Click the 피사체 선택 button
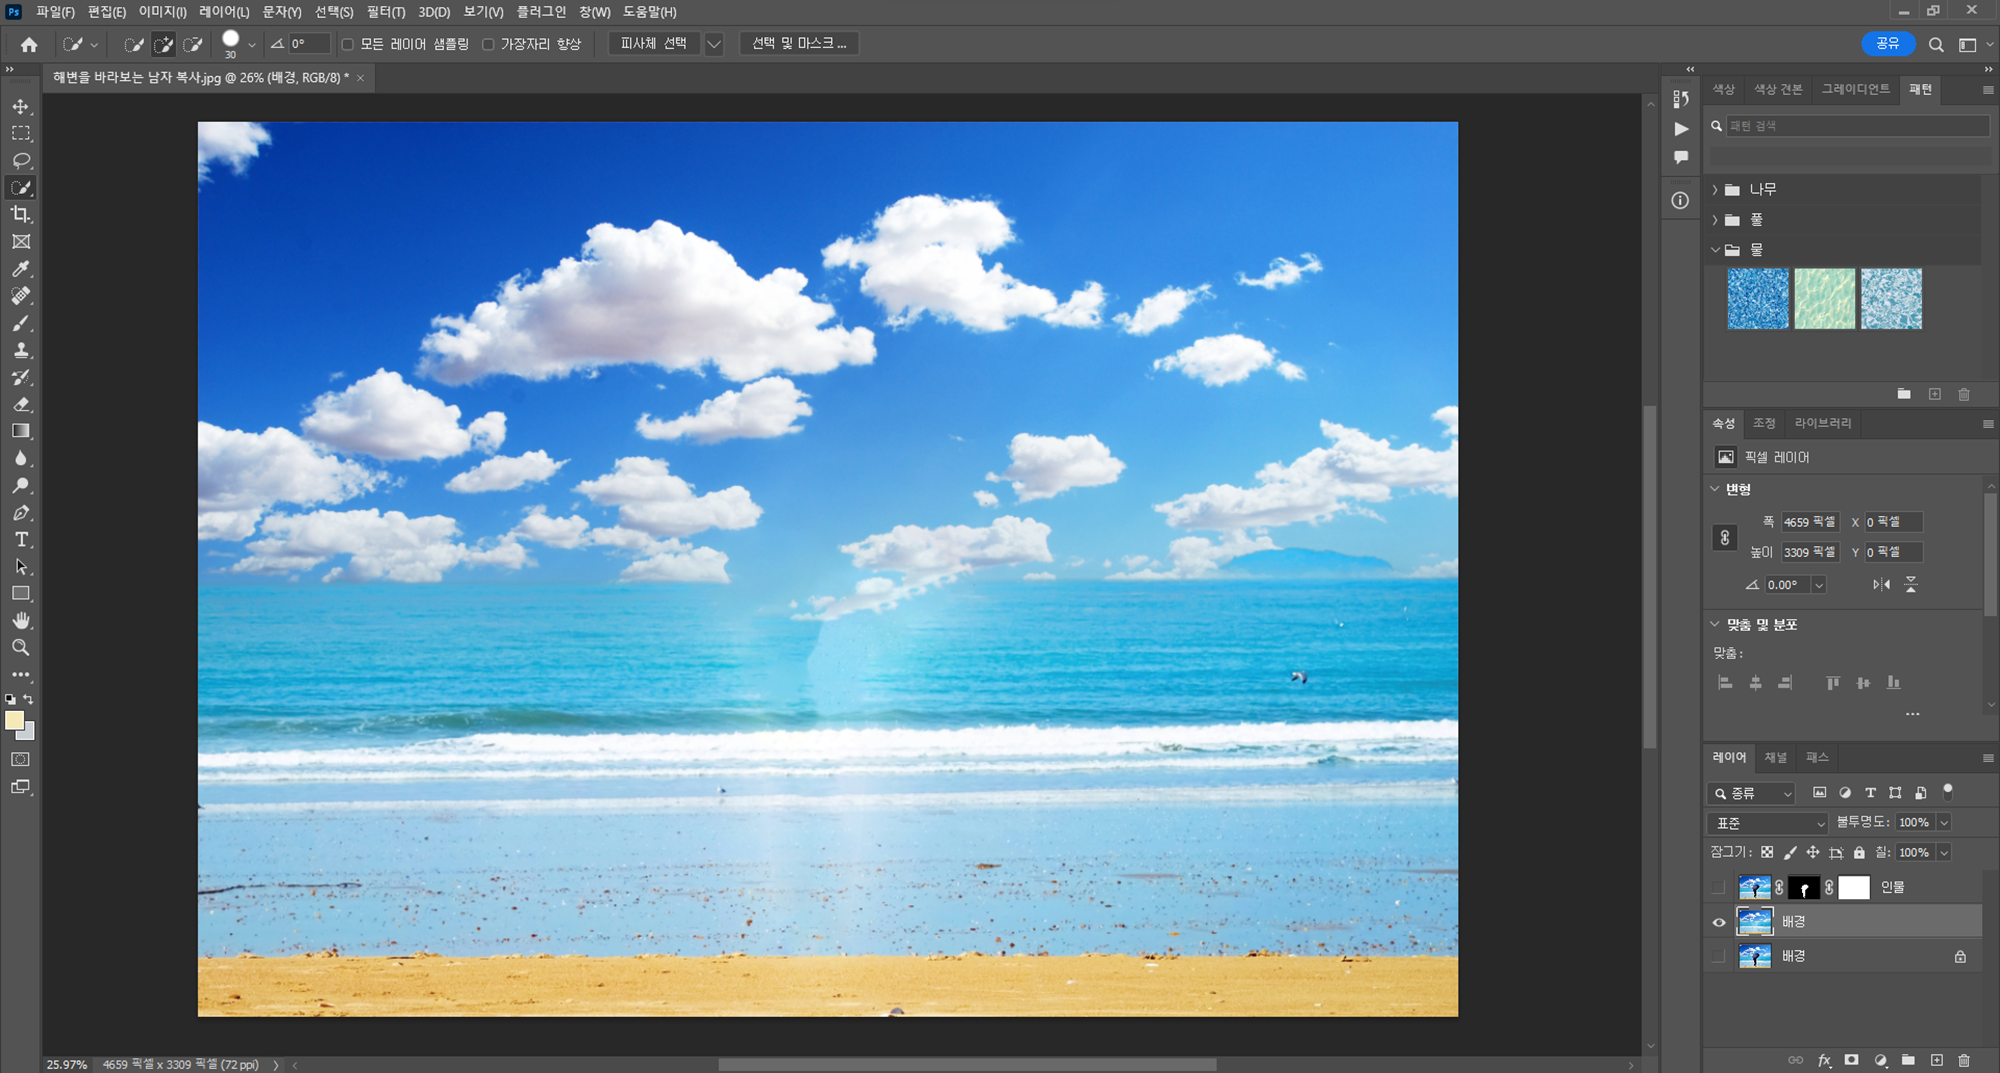This screenshot has height=1073, width=2000. [x=654, y=44]
